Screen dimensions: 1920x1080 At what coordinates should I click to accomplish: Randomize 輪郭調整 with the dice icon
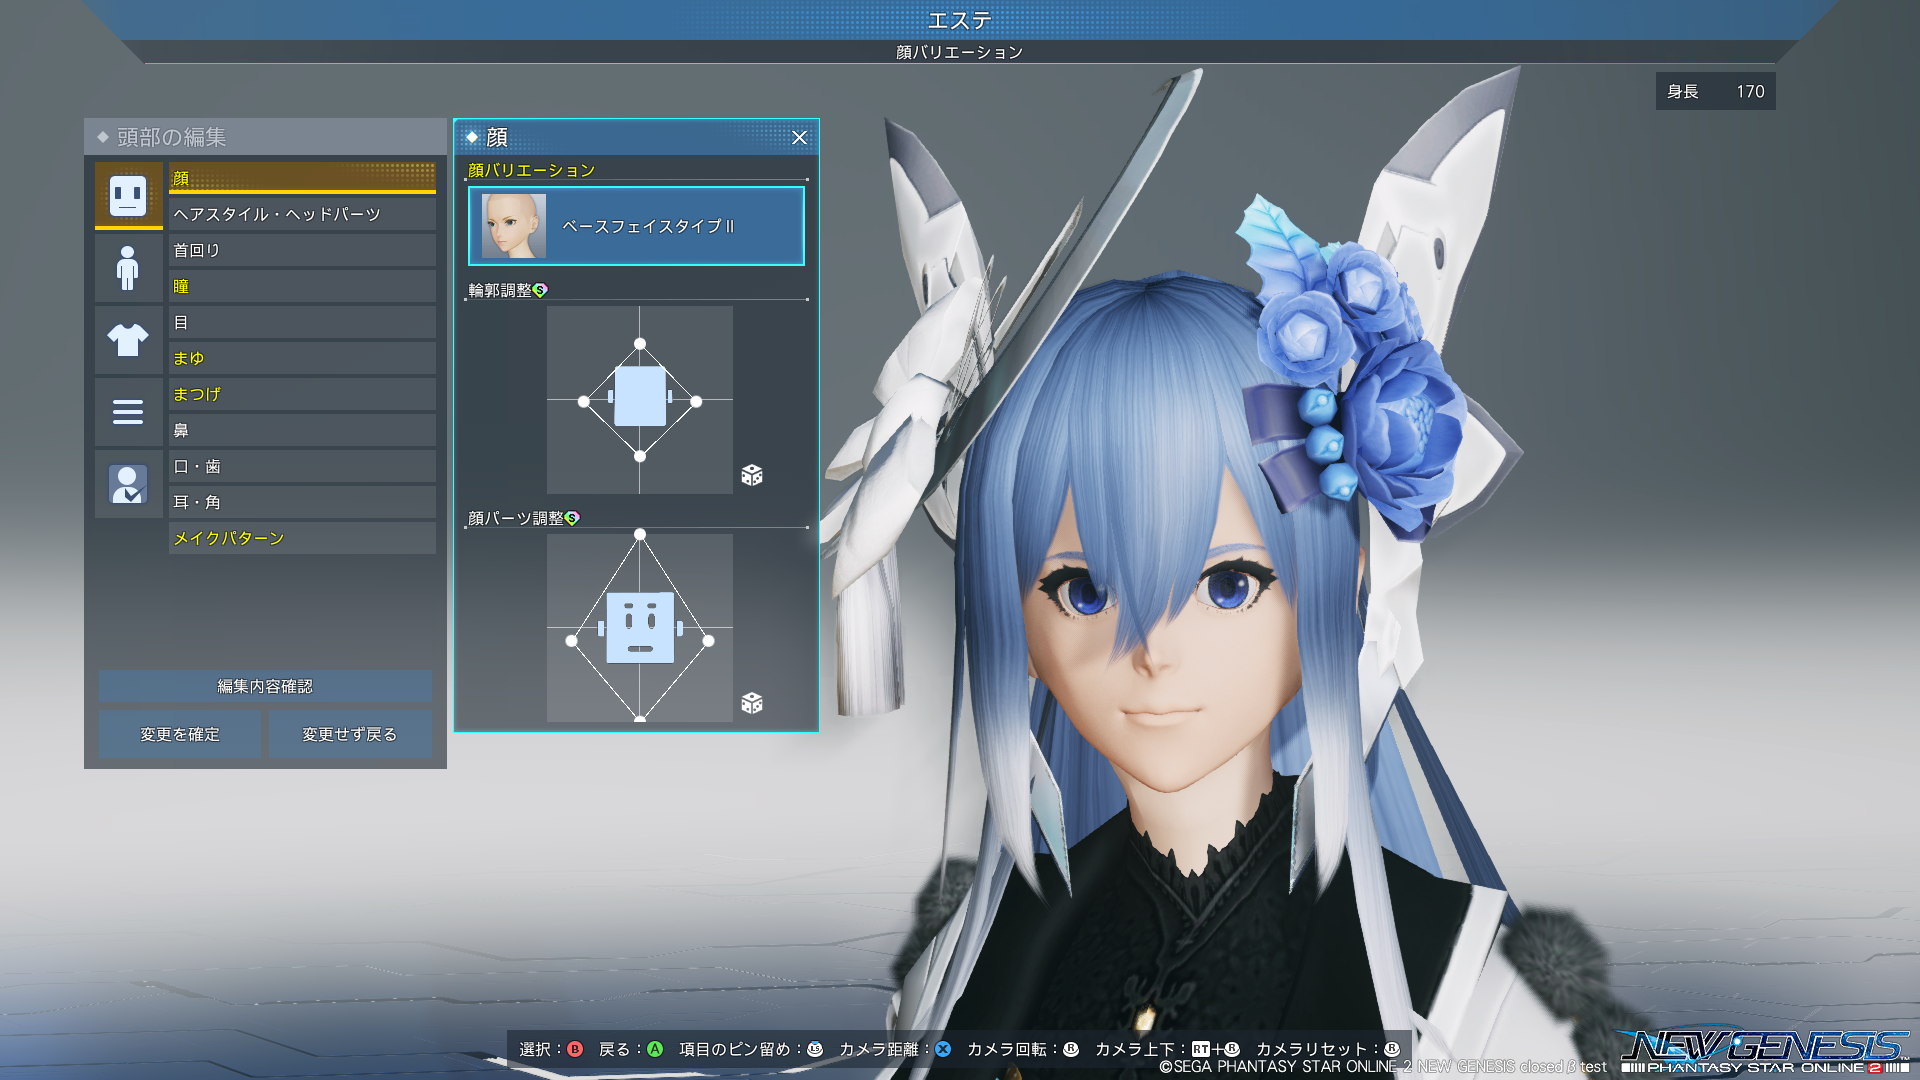752,475
